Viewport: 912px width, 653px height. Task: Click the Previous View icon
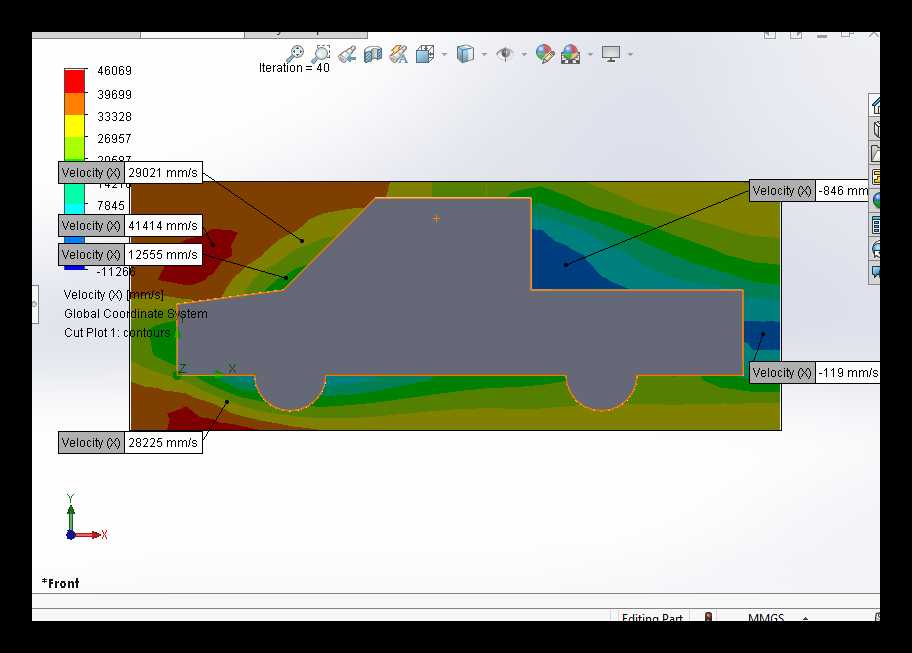coord(347,55)
